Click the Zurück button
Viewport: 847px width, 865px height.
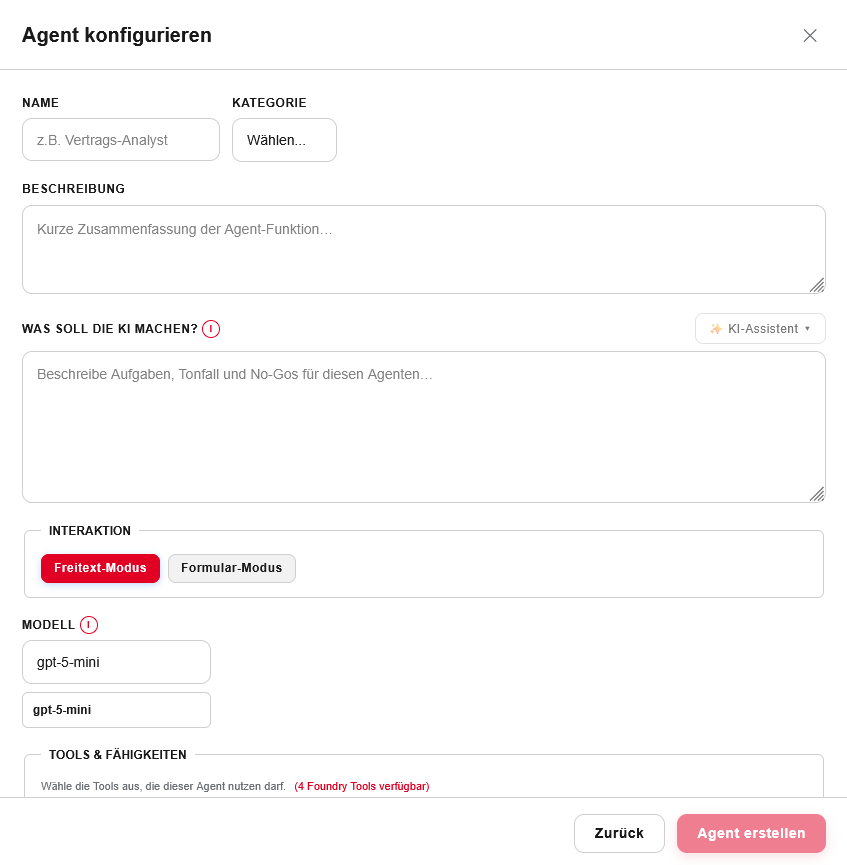point(619,833)
